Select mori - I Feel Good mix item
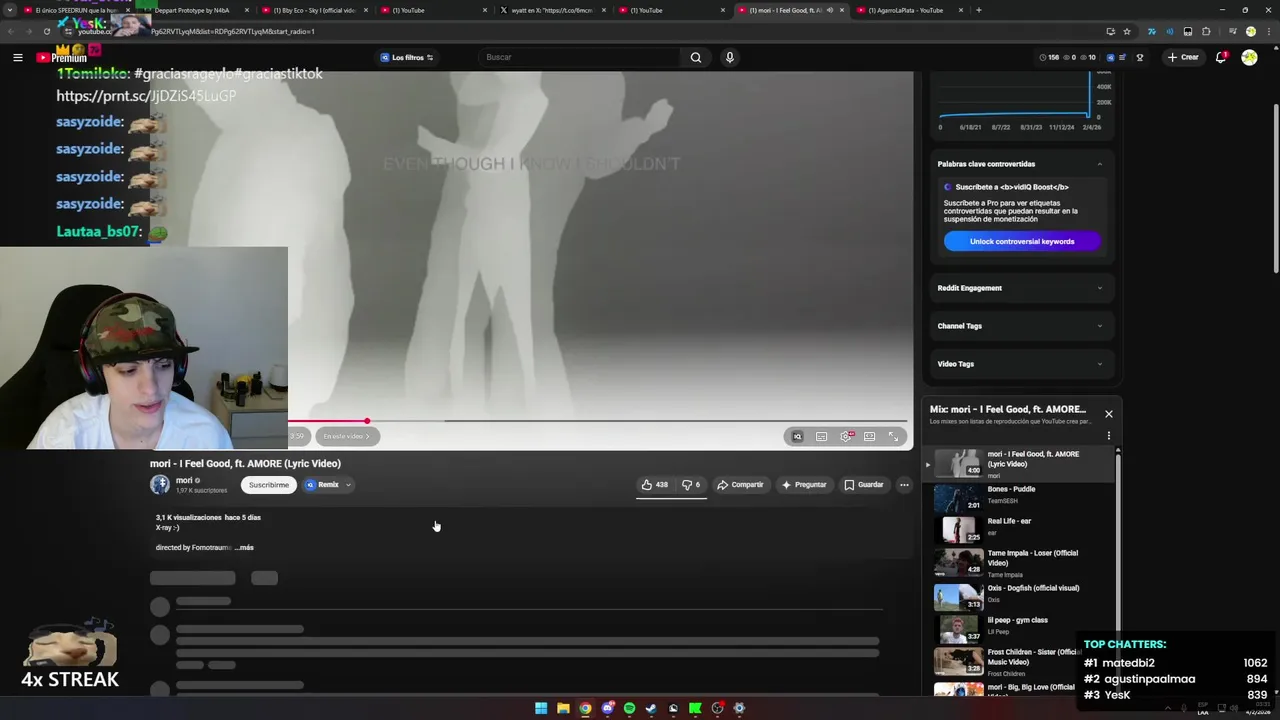 point(1020,464)
